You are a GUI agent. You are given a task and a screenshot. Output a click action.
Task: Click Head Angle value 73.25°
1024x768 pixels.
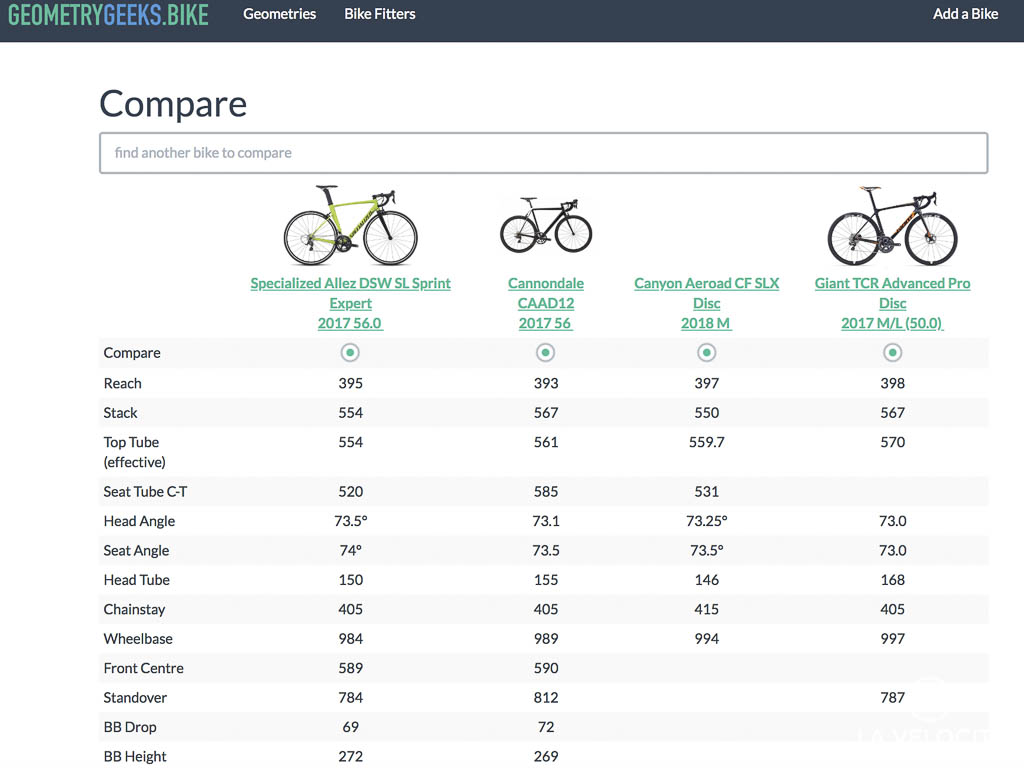pos(707,521)
